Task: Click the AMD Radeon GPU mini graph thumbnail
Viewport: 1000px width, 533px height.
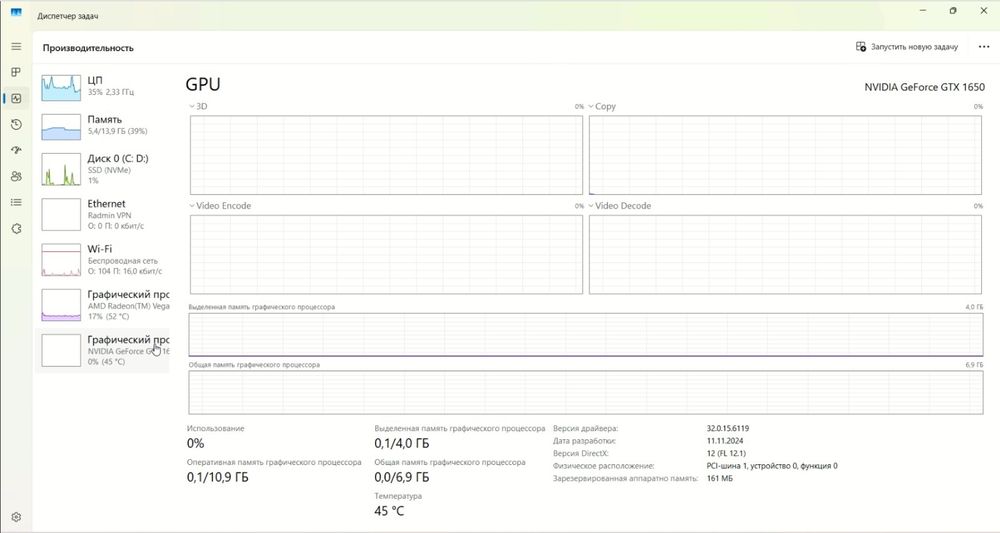Action: [x=61, y=305]
